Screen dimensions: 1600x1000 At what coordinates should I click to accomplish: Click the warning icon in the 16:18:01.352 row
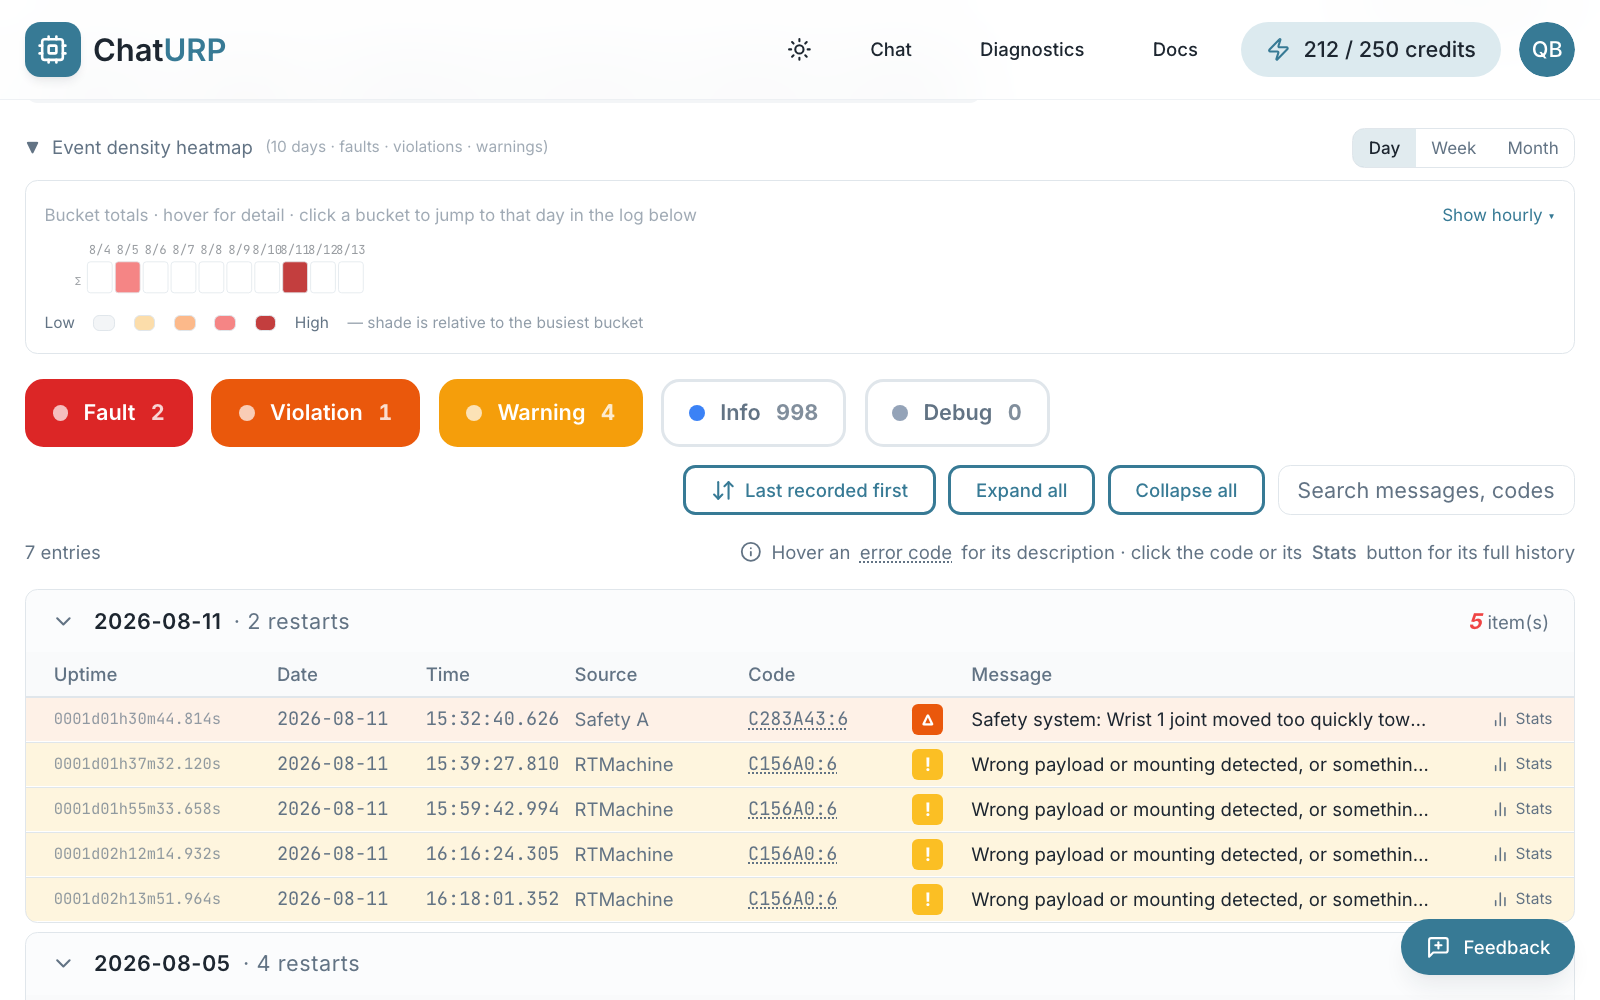927,899
